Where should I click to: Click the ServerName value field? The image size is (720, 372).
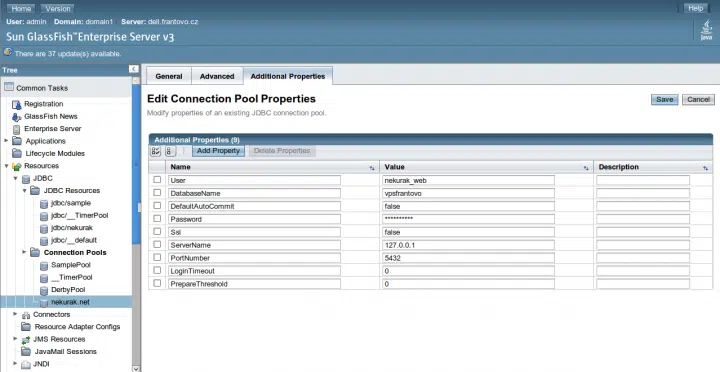468,245
